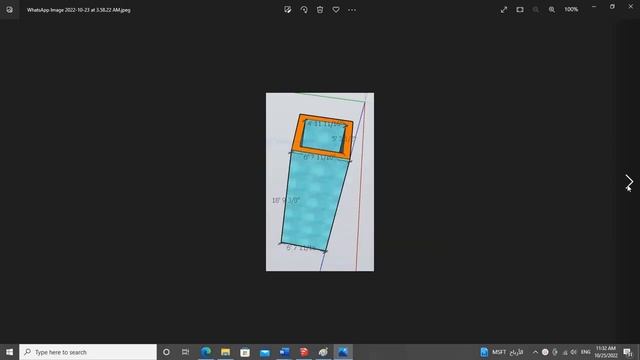Open the Mail app from taskbar
This screenshot has height=360, width=640.
pos(264,352)
